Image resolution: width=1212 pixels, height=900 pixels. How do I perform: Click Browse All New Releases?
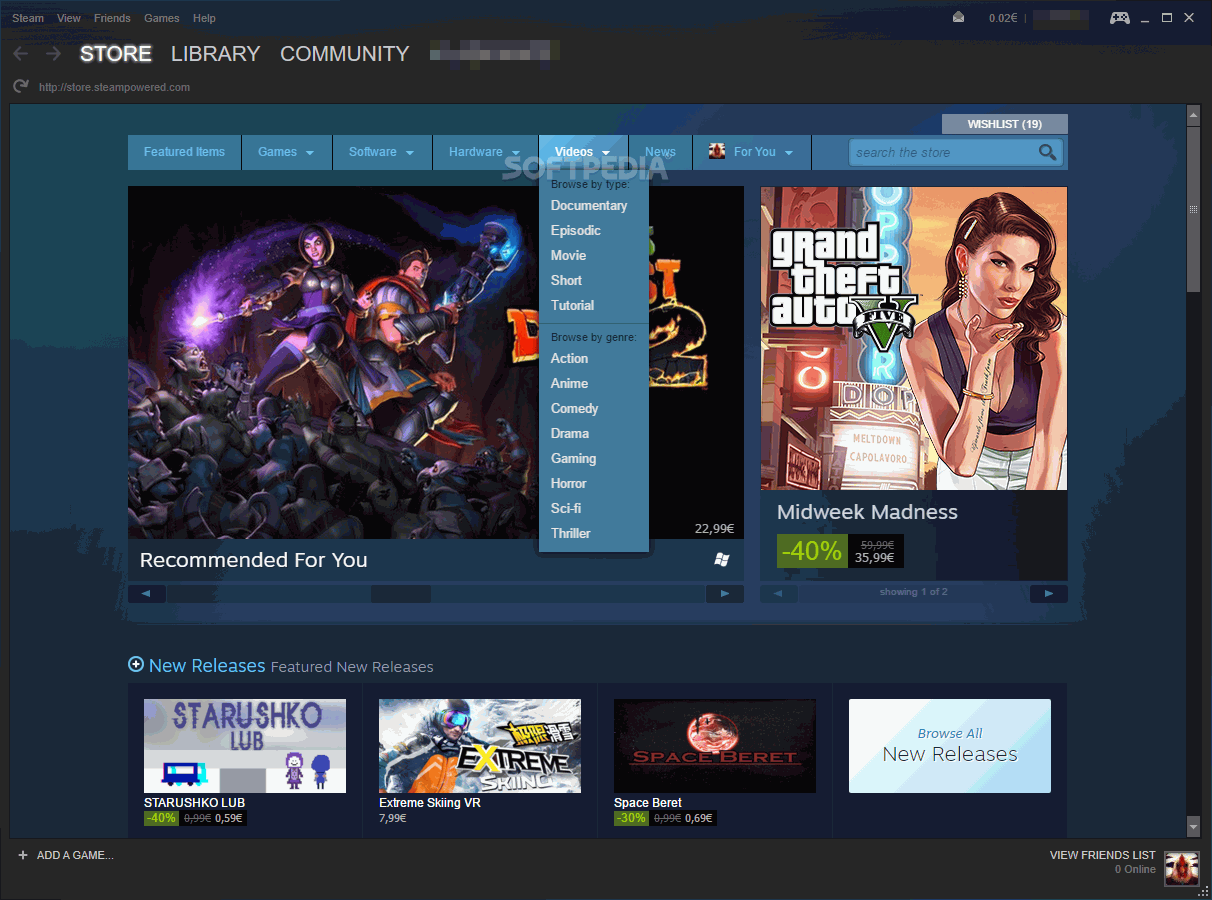coord(950,746)
